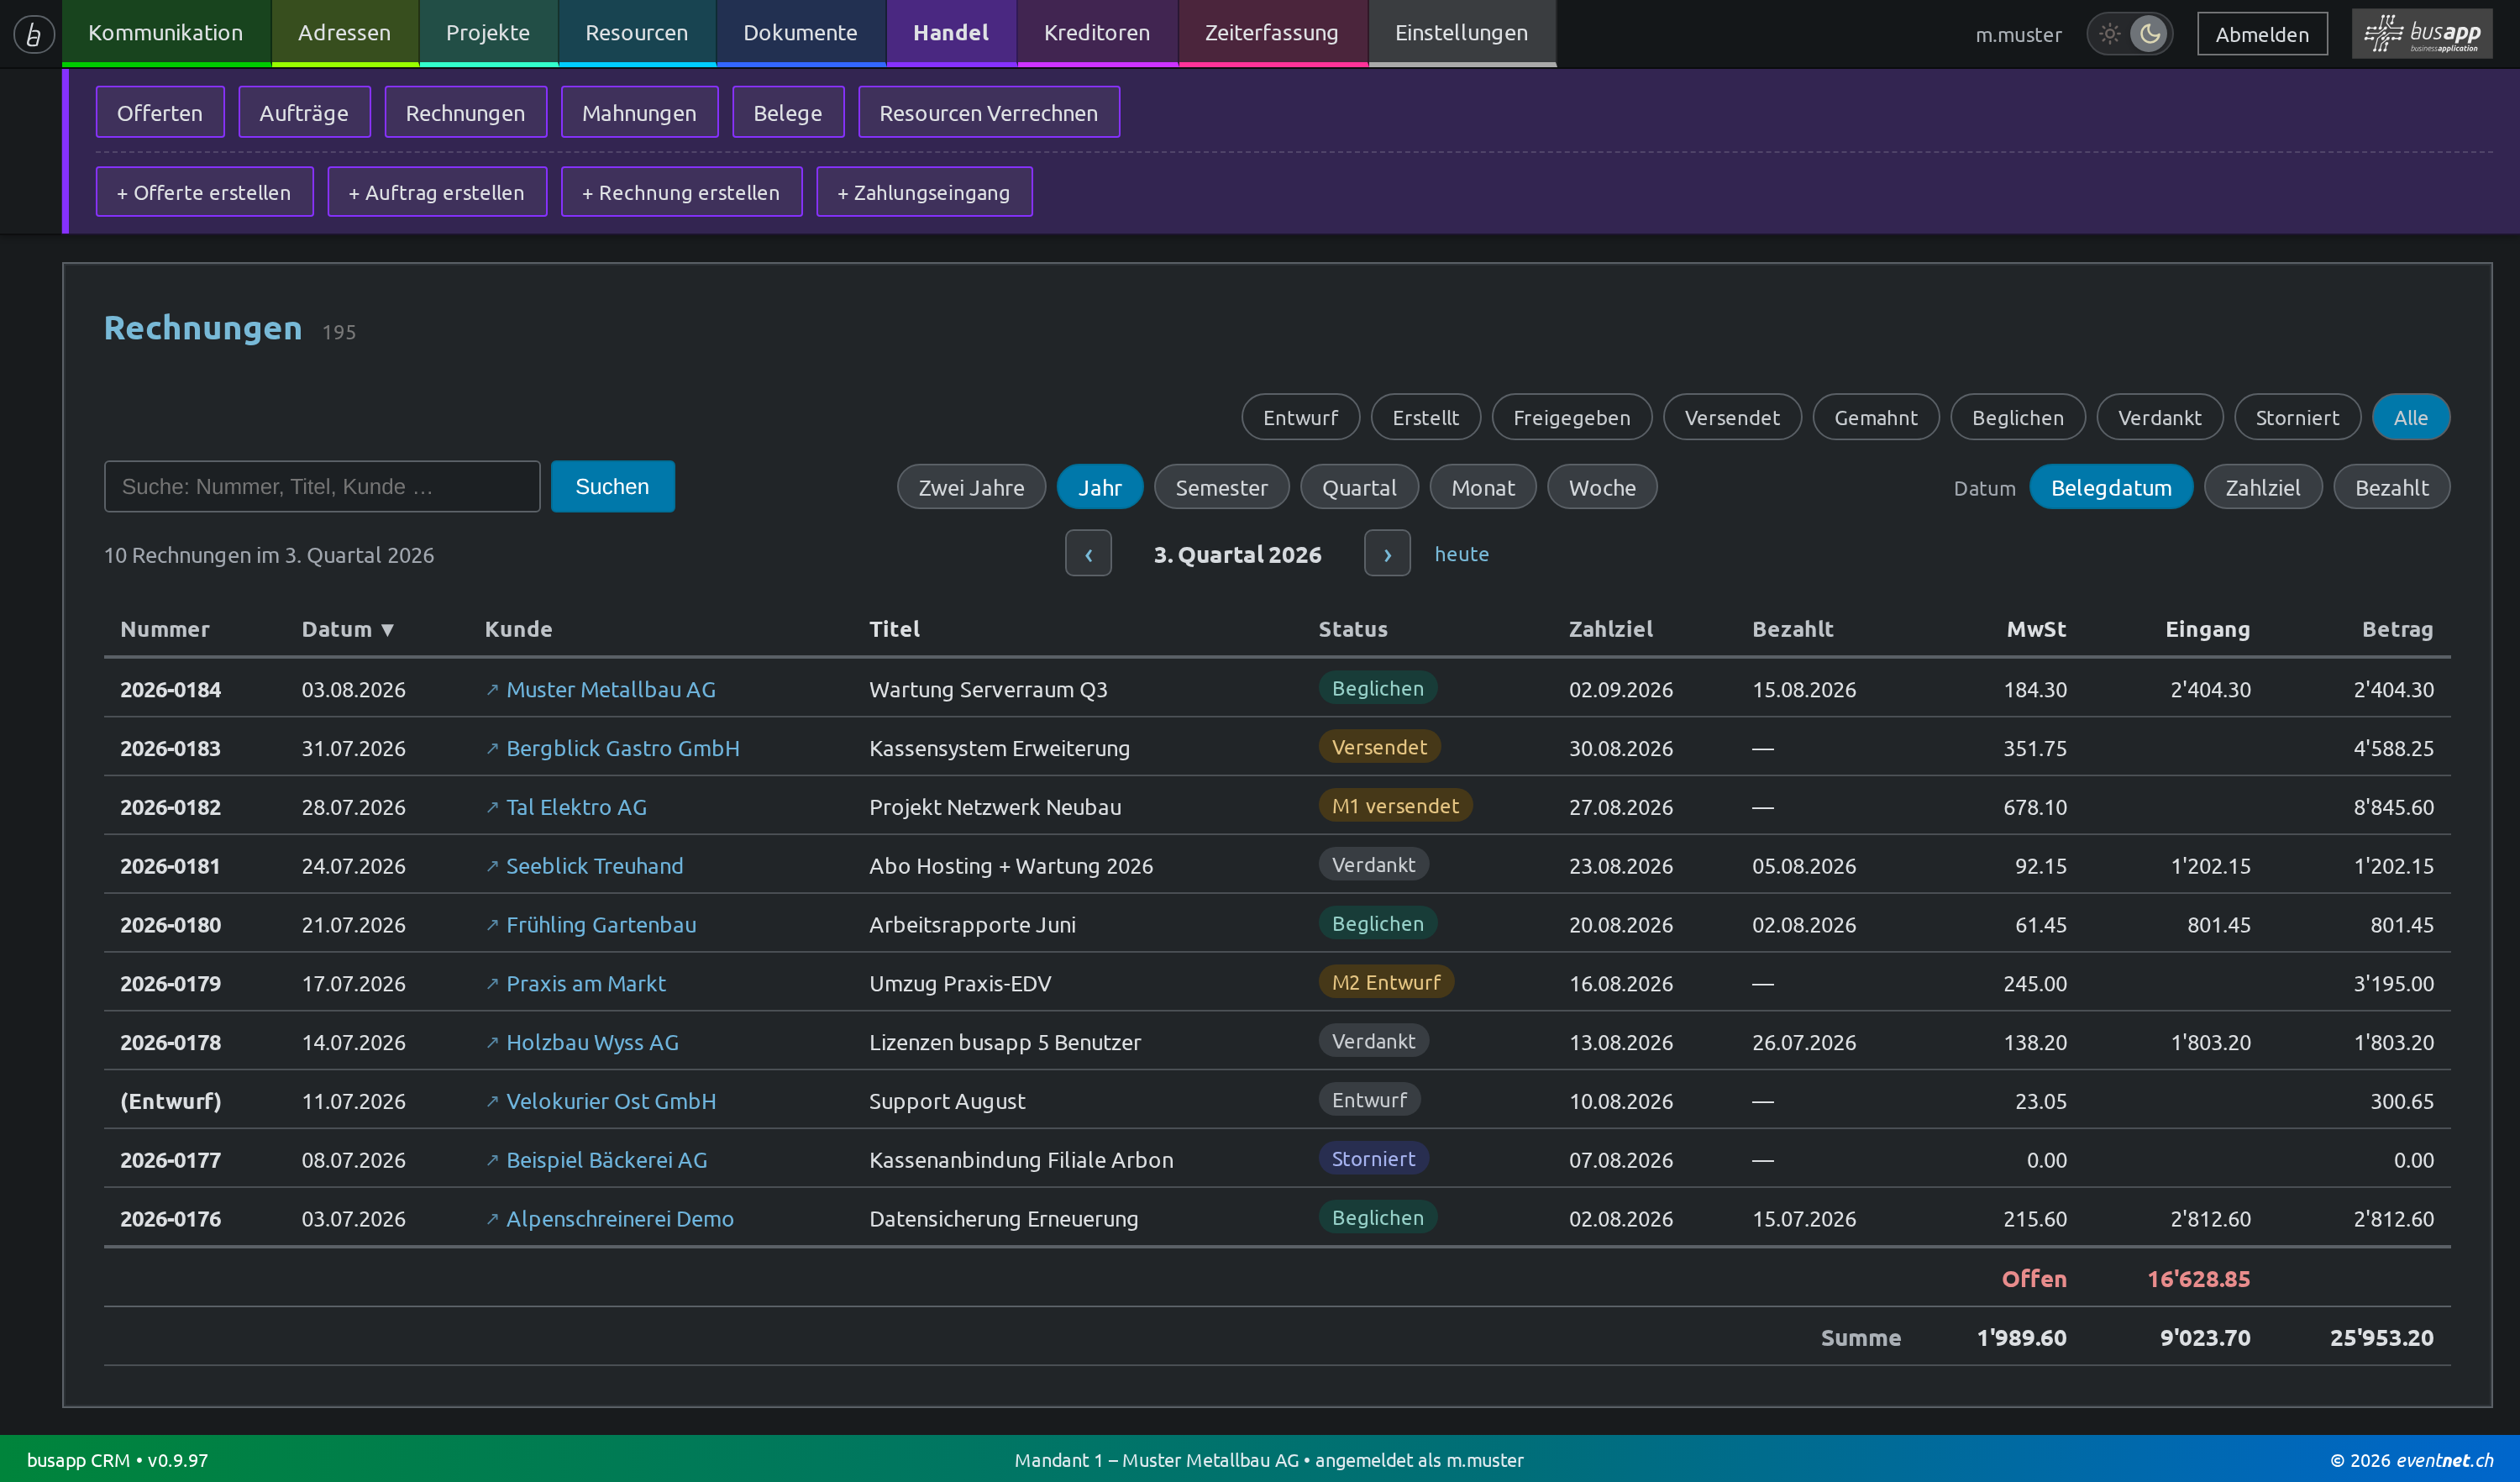Jump to today via heute link

click(1461, 554)
